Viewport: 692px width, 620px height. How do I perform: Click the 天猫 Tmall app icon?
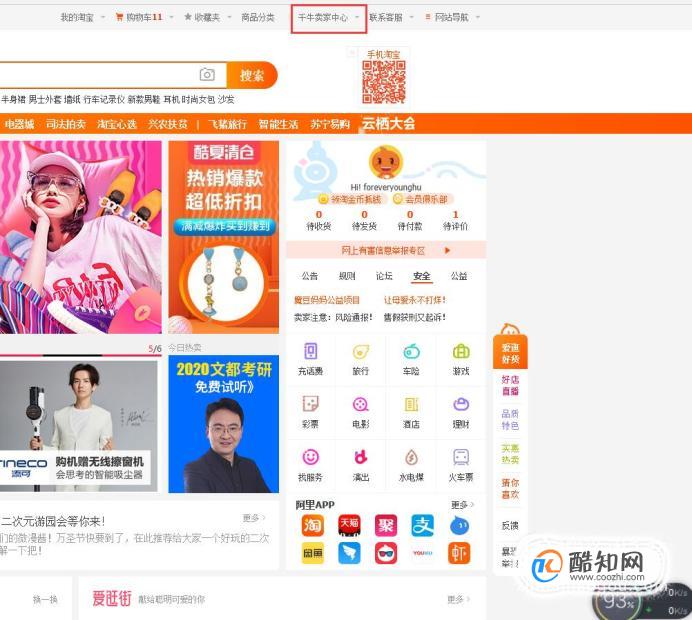click(349, 526)
